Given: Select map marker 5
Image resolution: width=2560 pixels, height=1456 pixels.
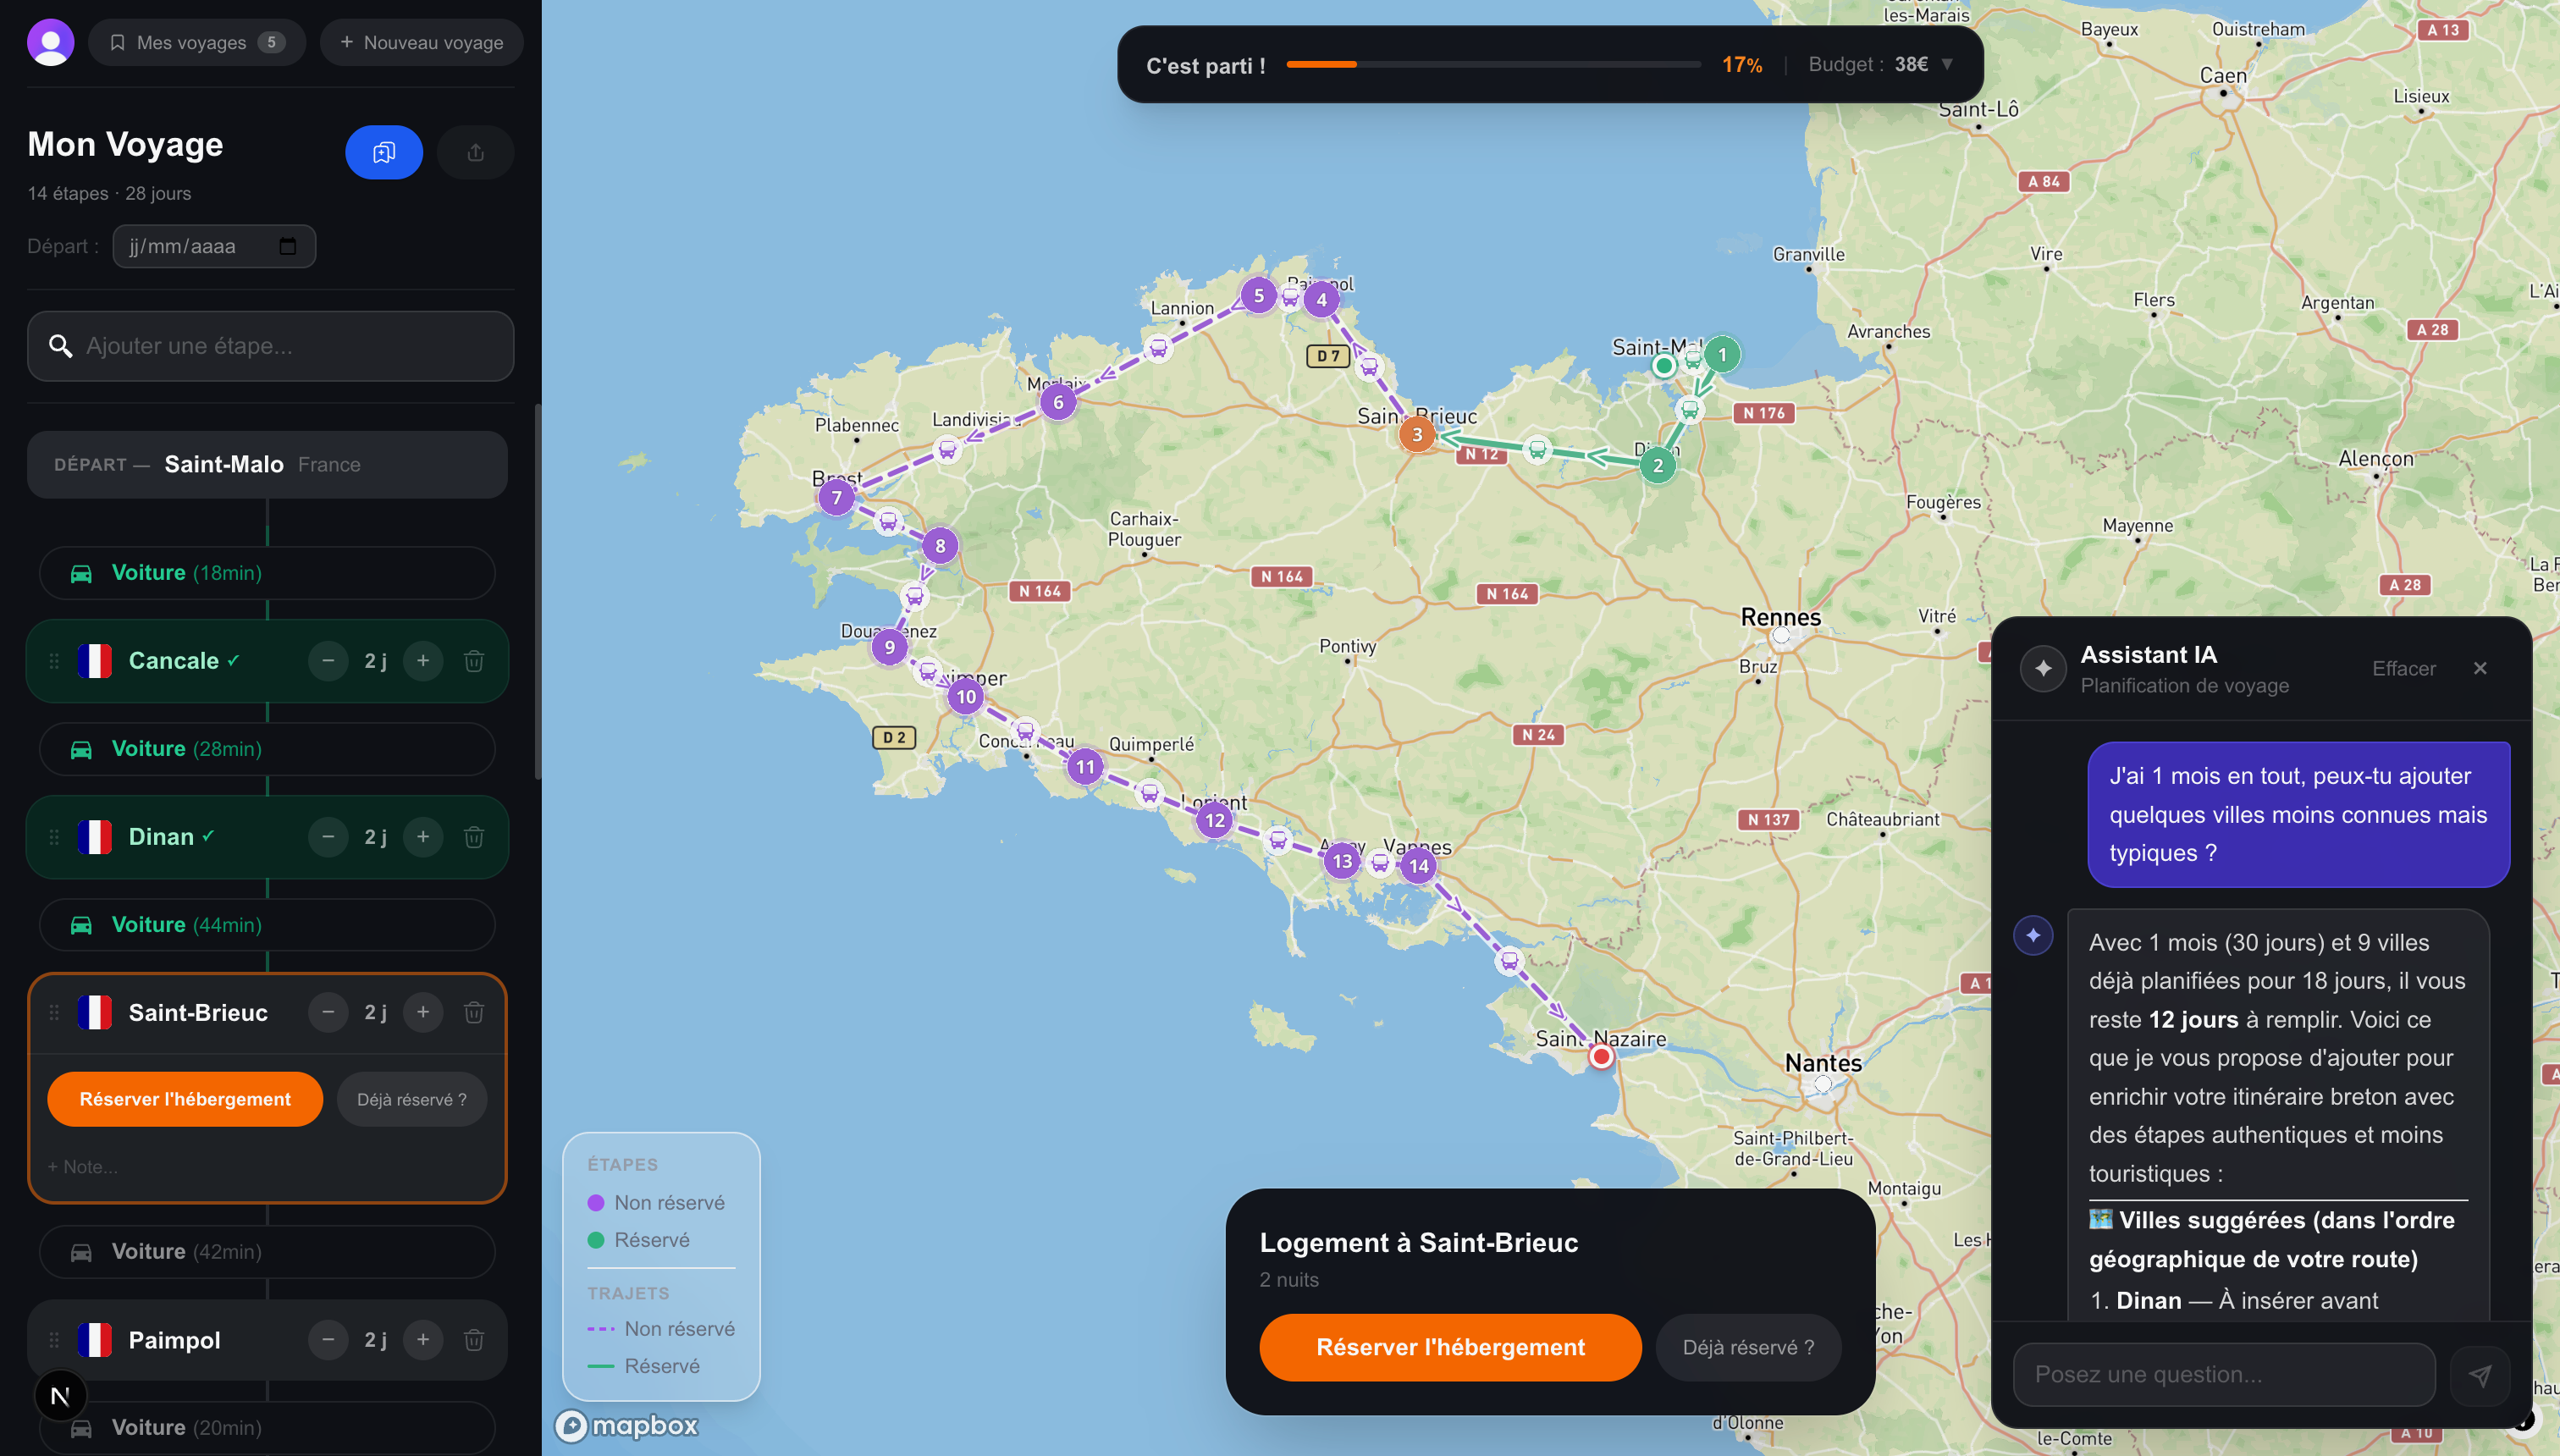Looking at the screenshot, I should (1259, 295).
